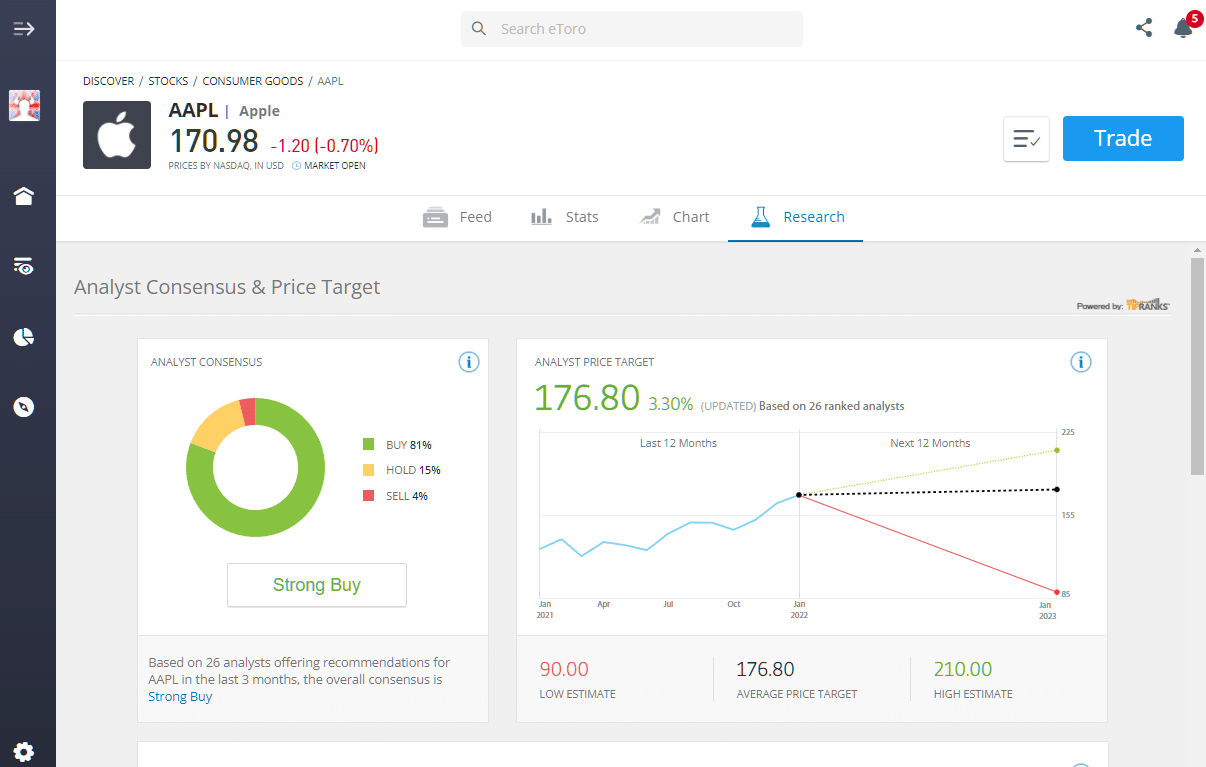The height and width of the screenshot is (767, 1206).
Task: Open Settings gear in the sidebar
Action: point(24,751)
